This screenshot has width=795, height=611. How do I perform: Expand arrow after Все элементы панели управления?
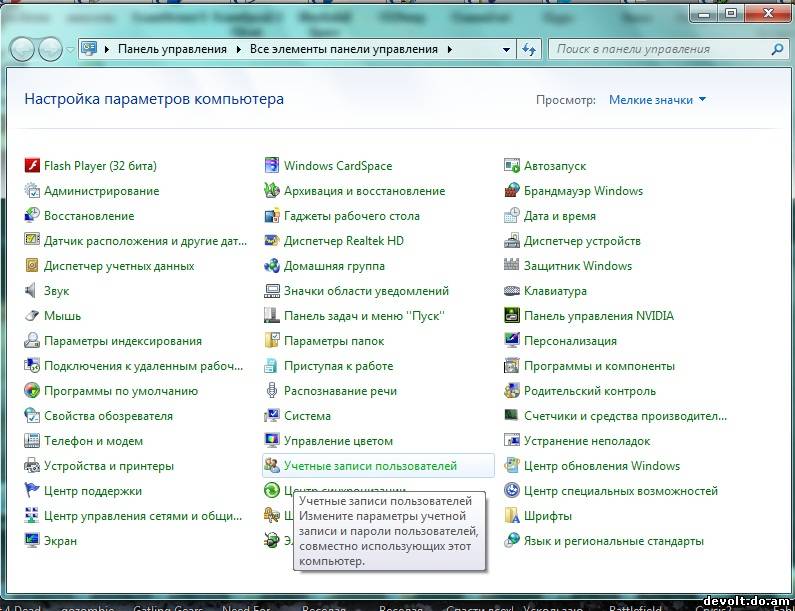[x=449, y=49]
